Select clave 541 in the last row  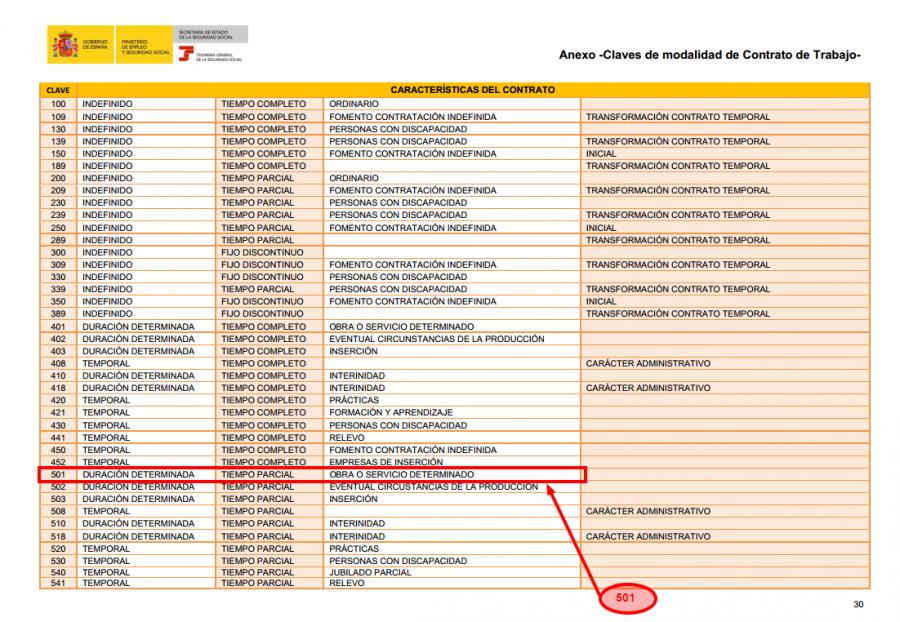(58, 583)
